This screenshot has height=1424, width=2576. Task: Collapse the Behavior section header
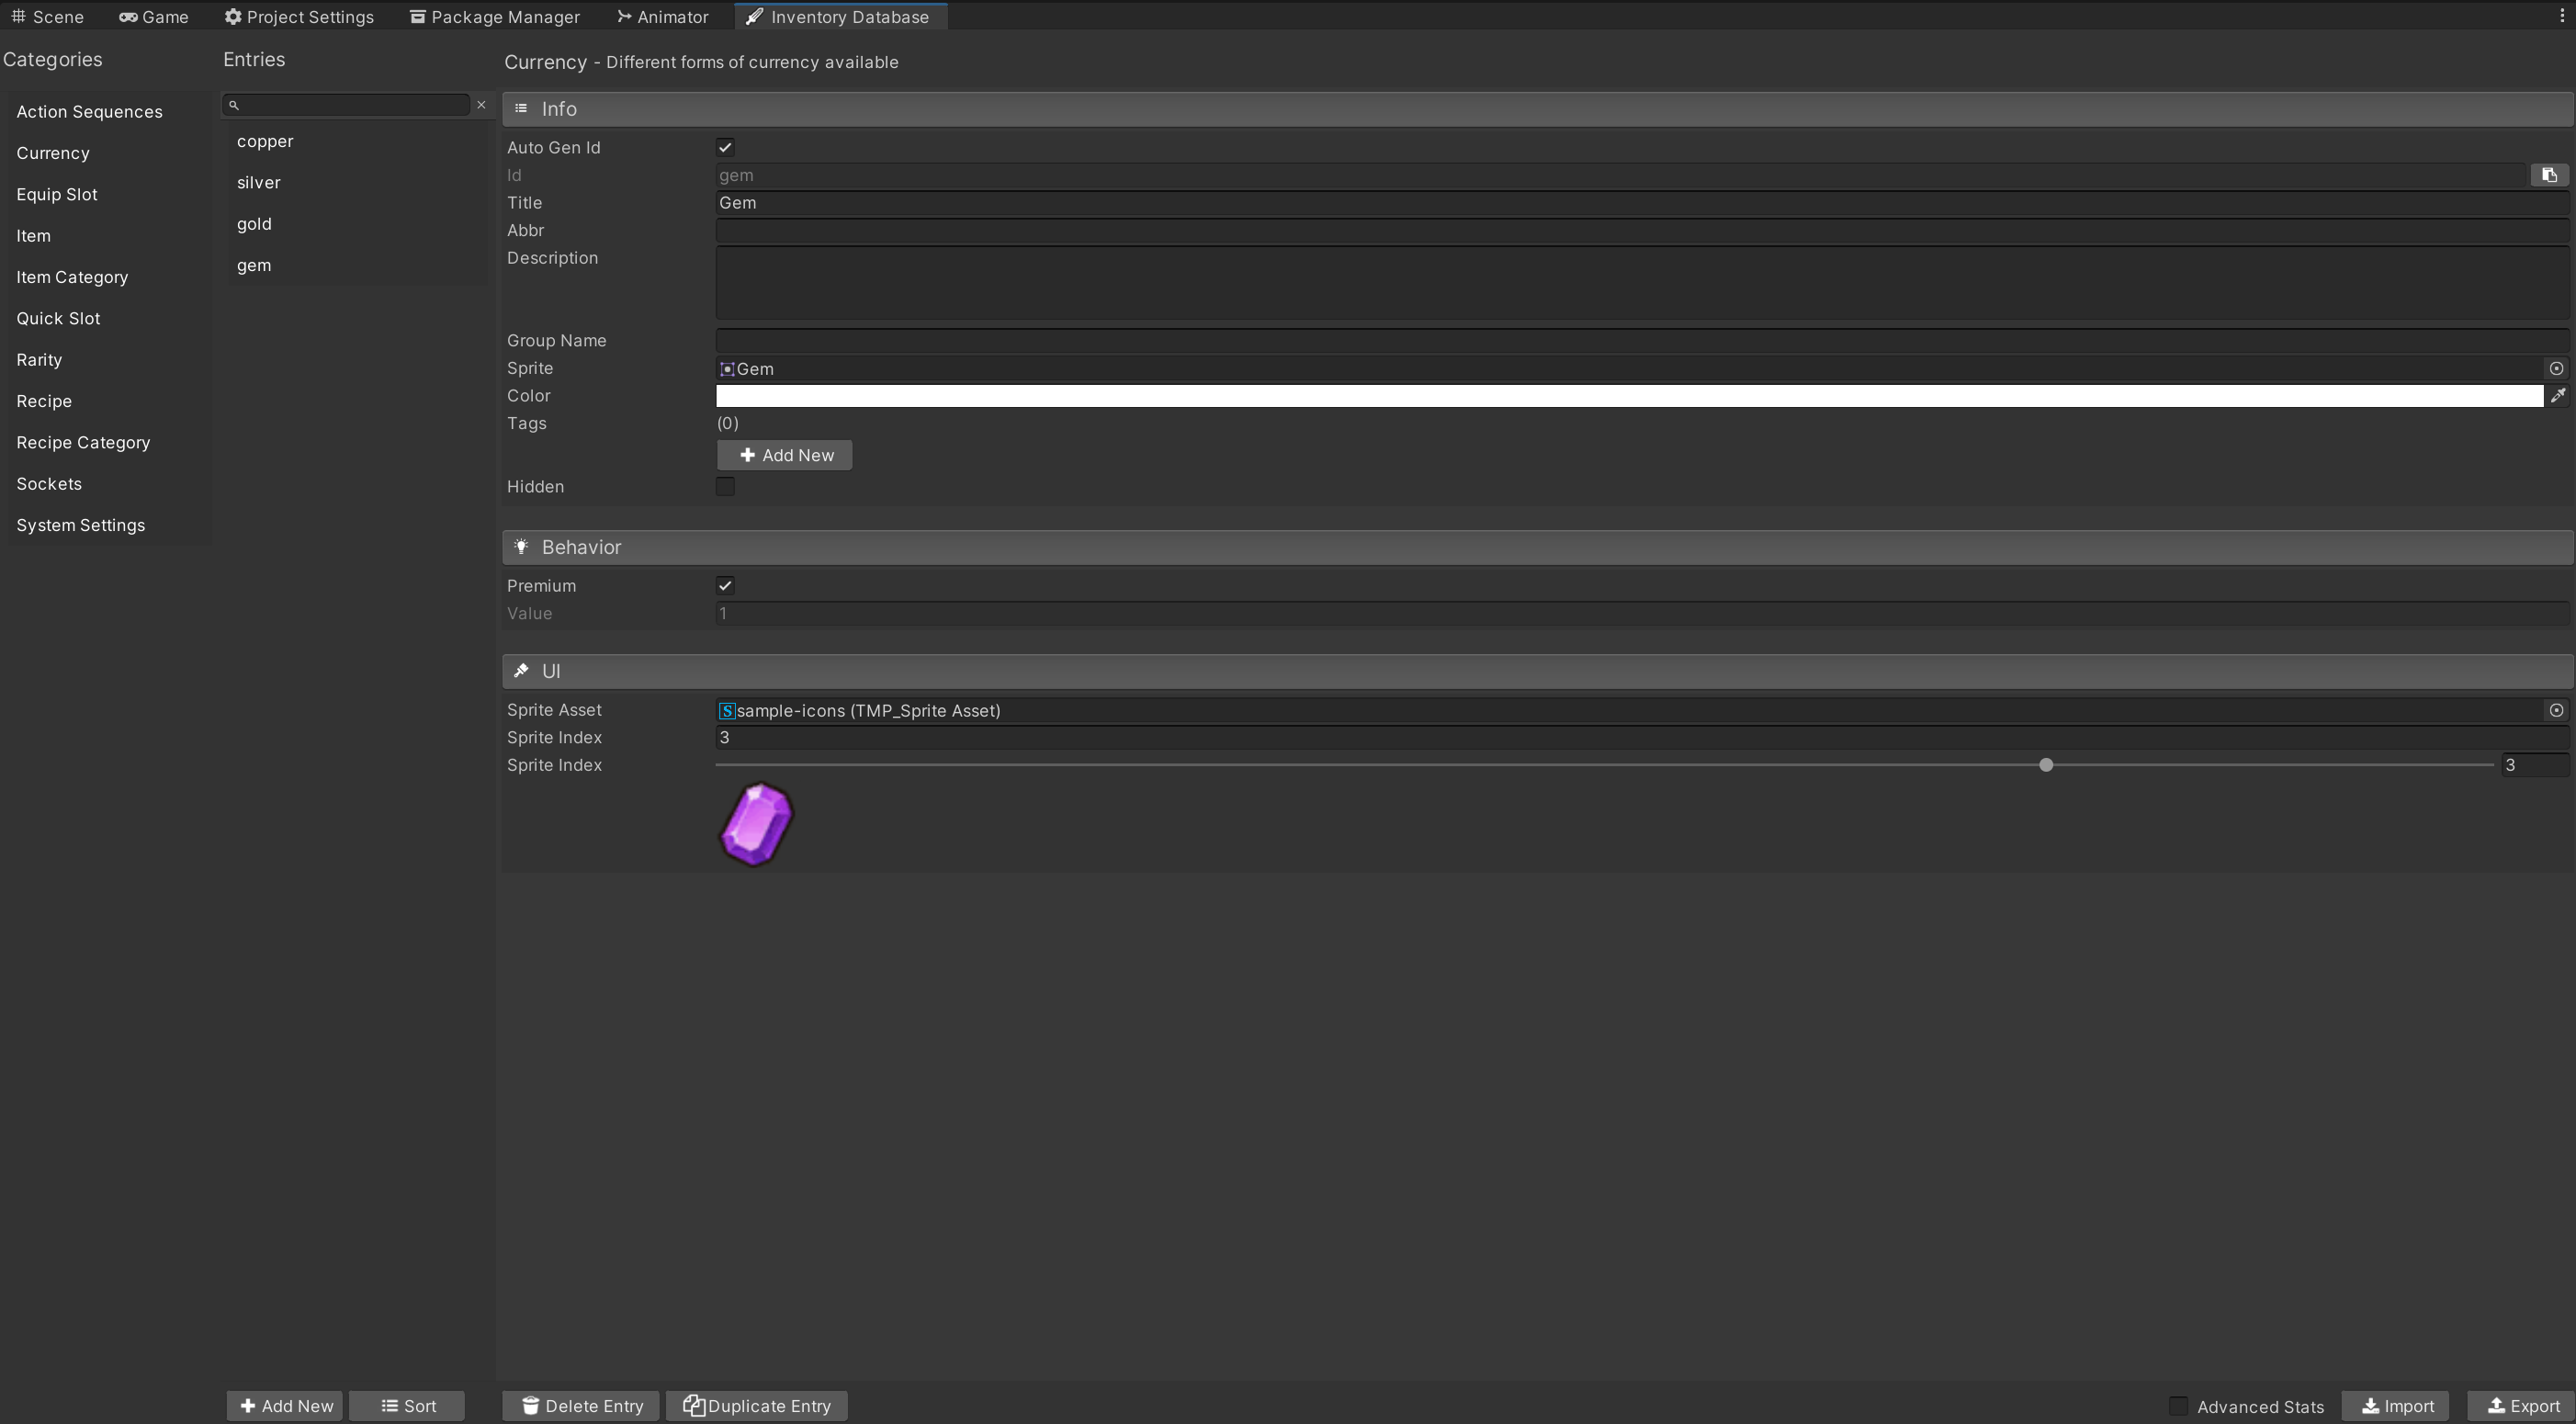click(x=581, y=547)
